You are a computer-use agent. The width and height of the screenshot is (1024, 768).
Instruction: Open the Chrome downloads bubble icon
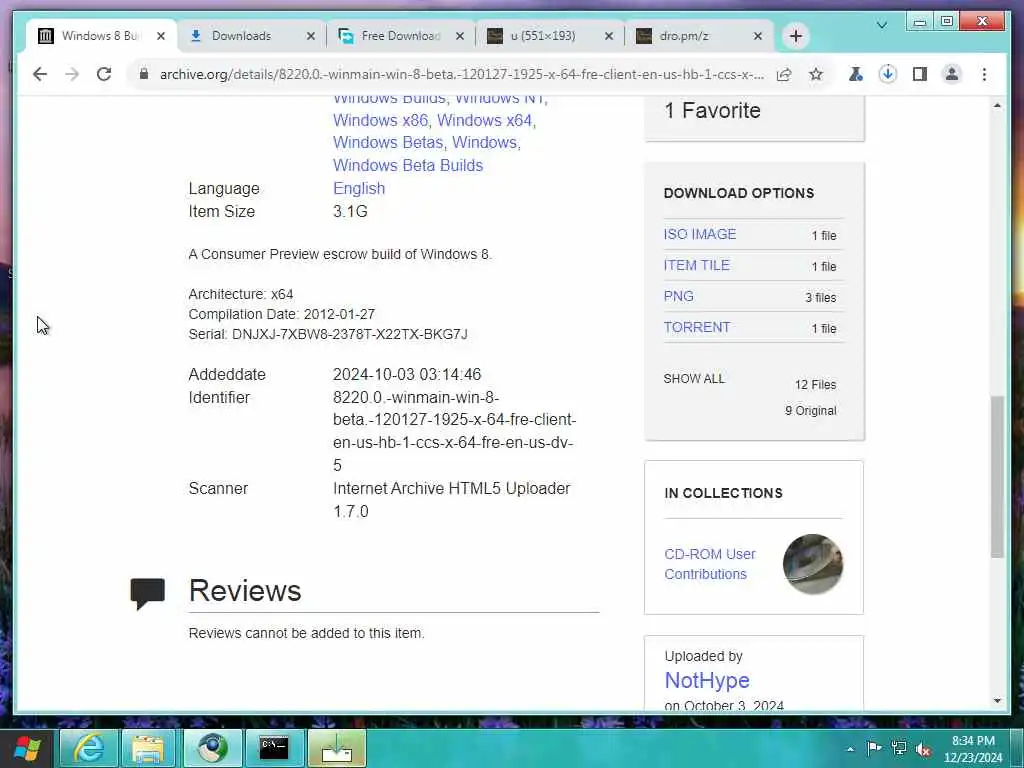coord(888,74)
